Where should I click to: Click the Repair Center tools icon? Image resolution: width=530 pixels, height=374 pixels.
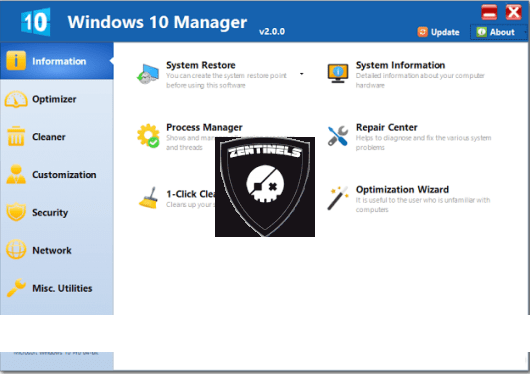[338, 136]
